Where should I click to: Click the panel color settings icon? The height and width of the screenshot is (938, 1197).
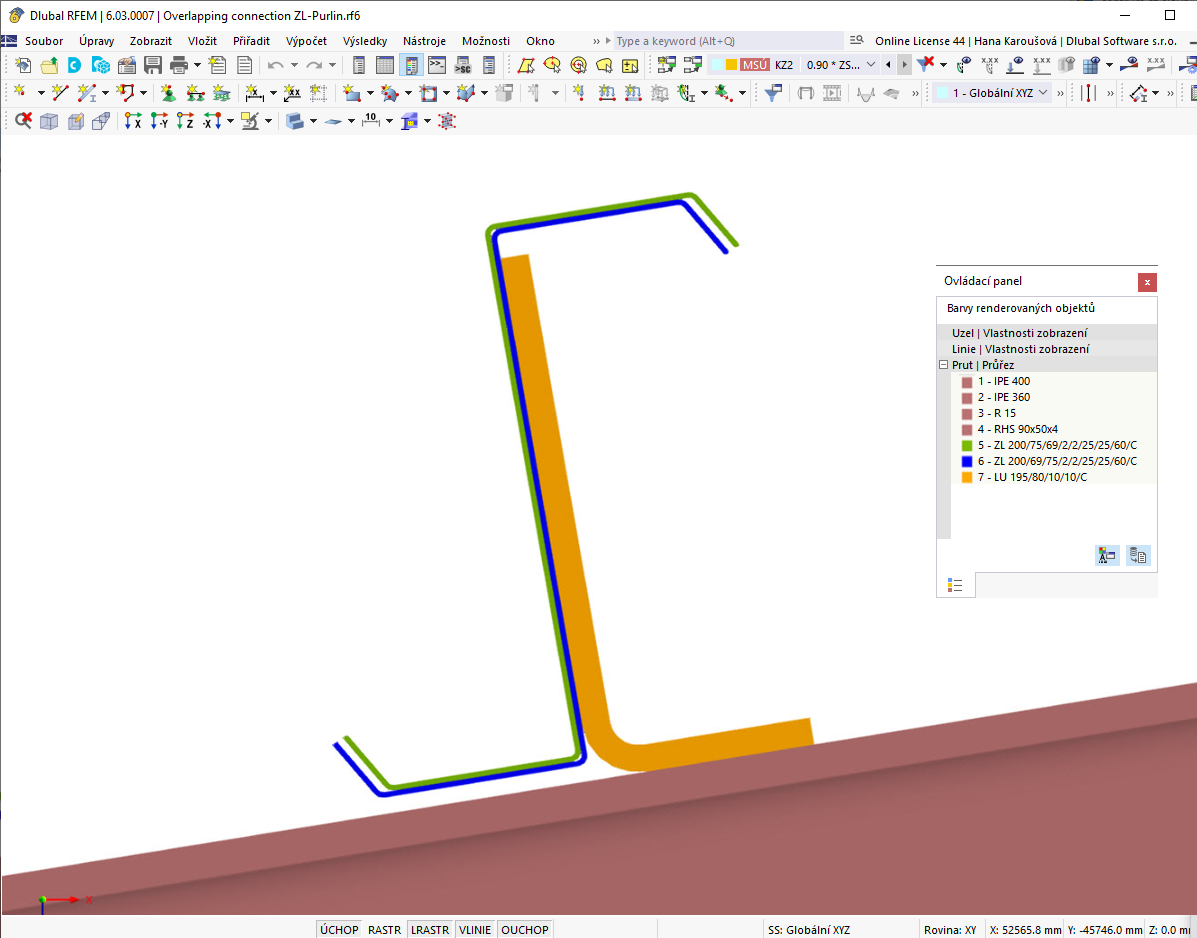coord(1107,556)
